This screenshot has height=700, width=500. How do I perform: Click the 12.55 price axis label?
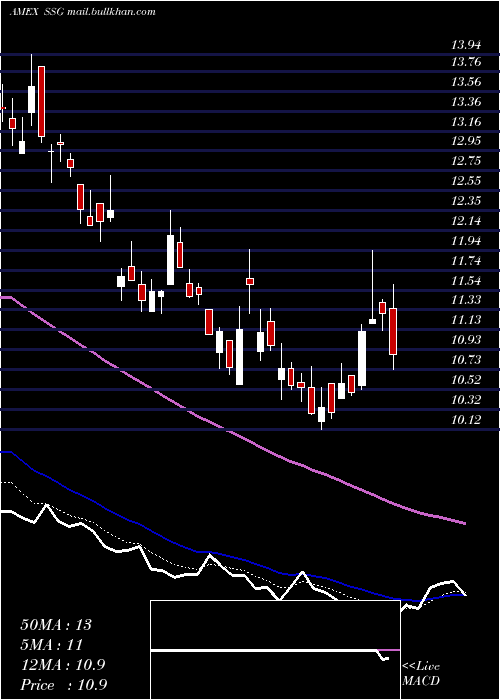pyautogui.click(x=466, y=181)
